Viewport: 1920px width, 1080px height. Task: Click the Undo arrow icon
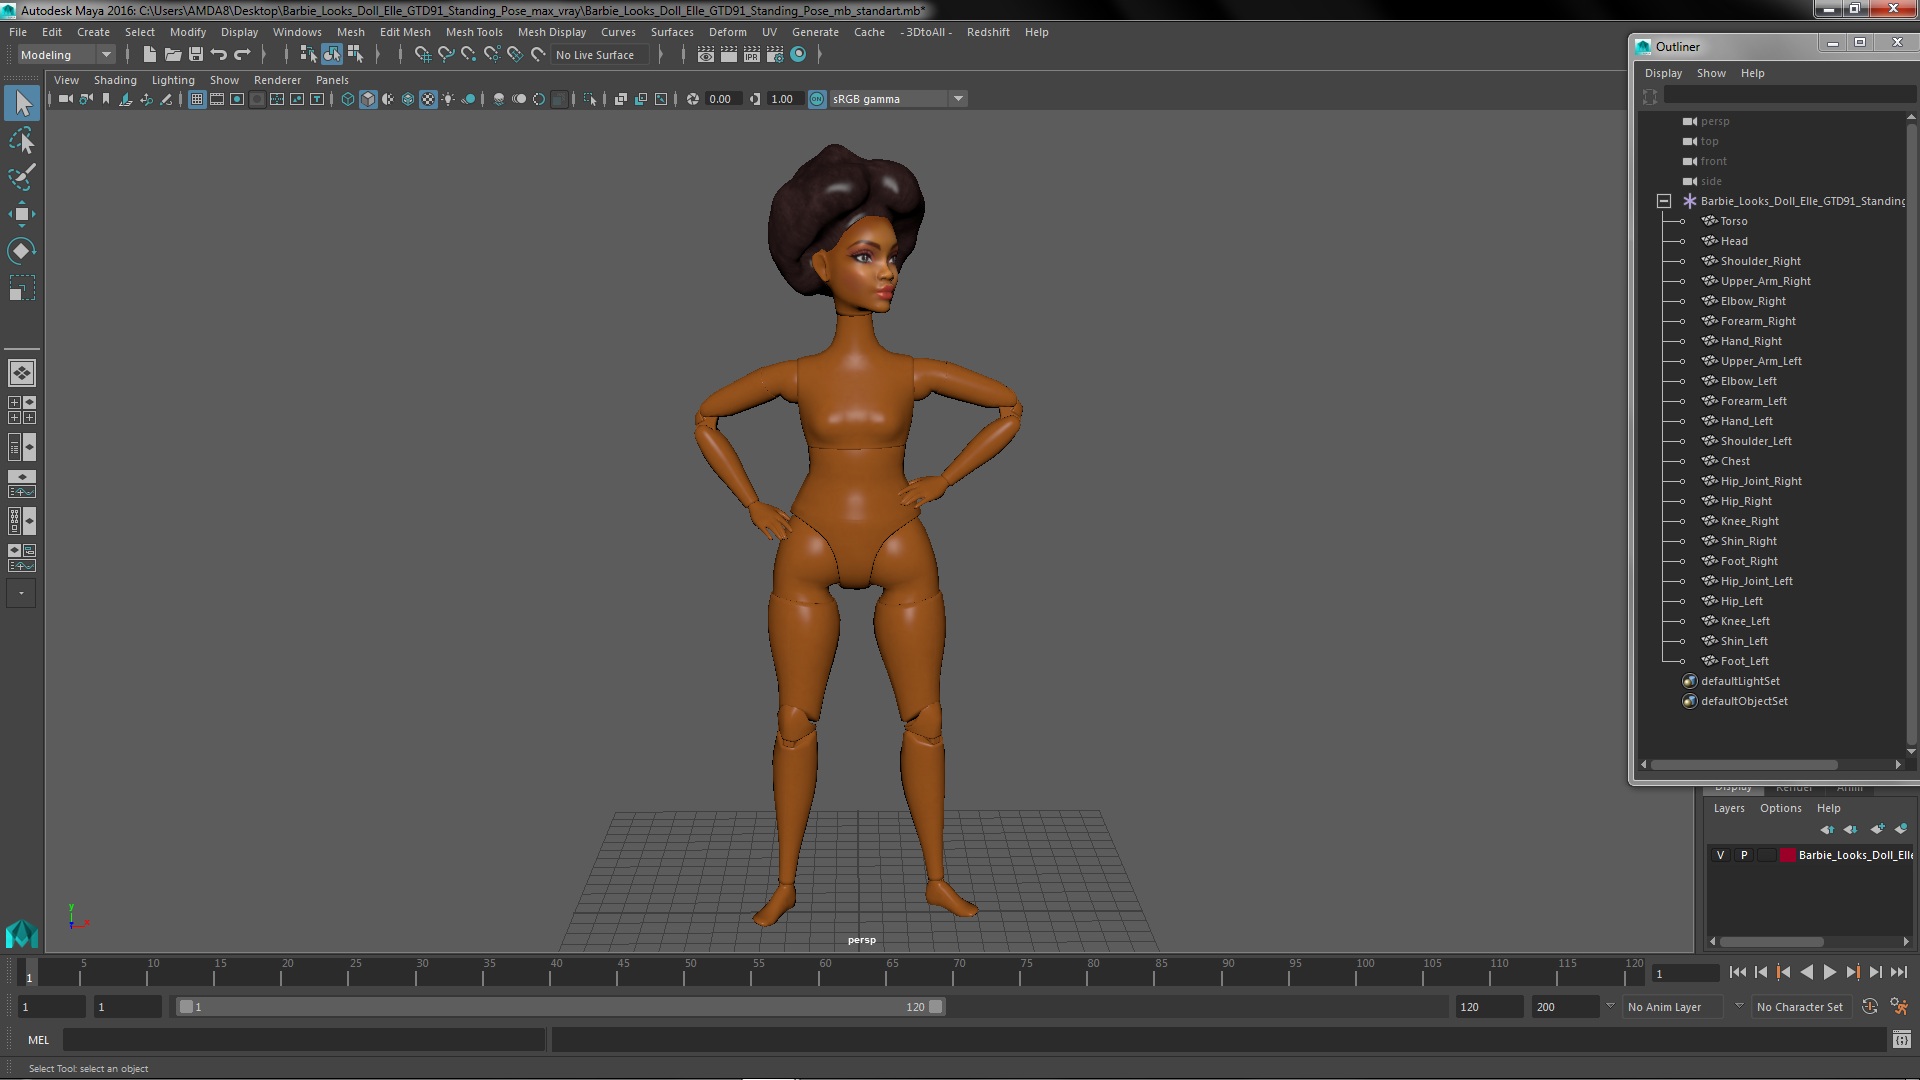(x=219, y=55)
